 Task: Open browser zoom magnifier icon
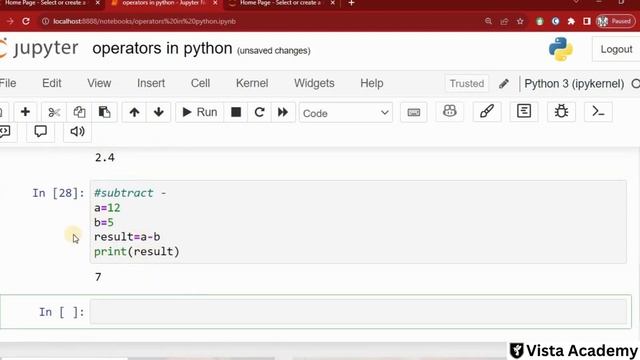tap(488, 21)
